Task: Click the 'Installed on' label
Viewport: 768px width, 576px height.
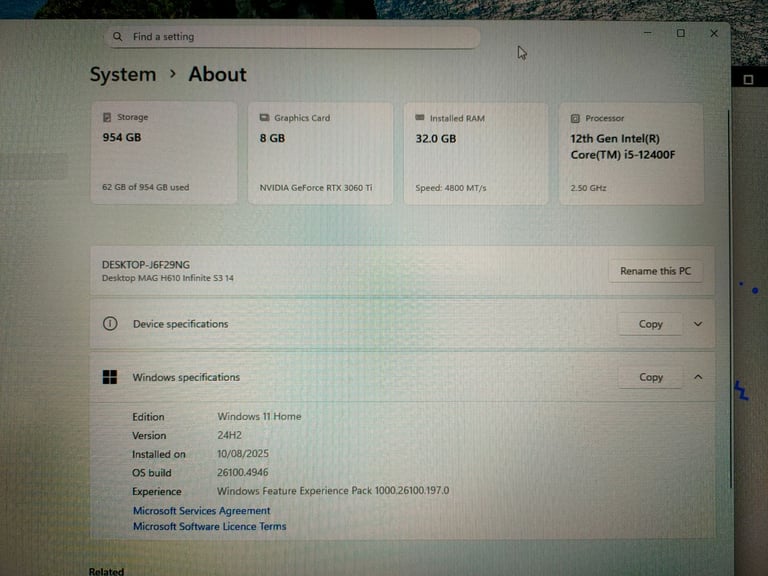Action: (x=159, y=454)
